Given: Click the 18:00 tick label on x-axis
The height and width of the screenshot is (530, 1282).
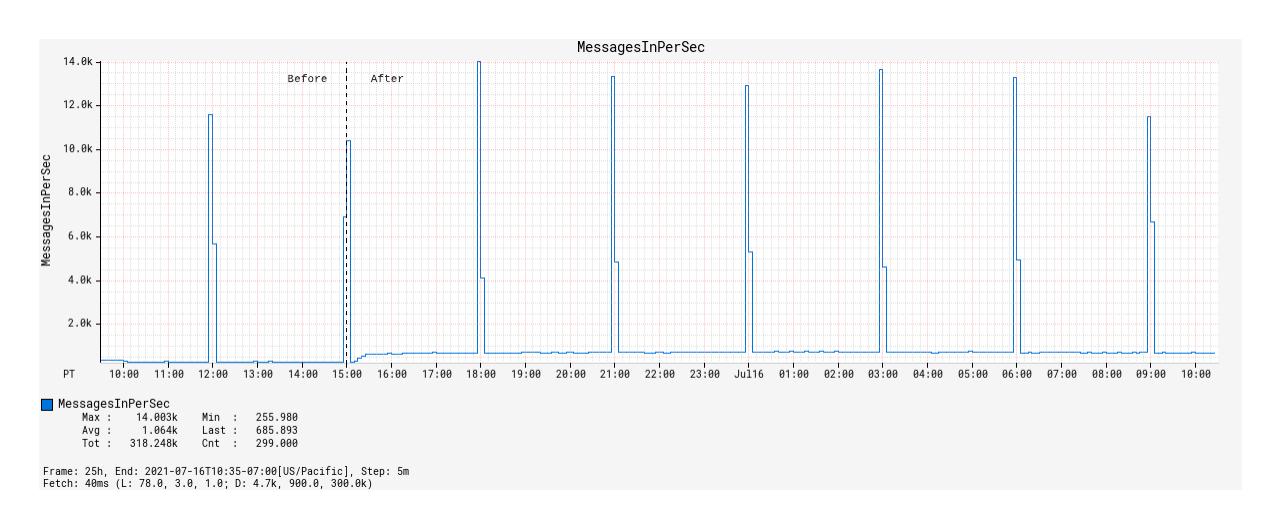Looking at the screenshot, I should tap(481, 374).
